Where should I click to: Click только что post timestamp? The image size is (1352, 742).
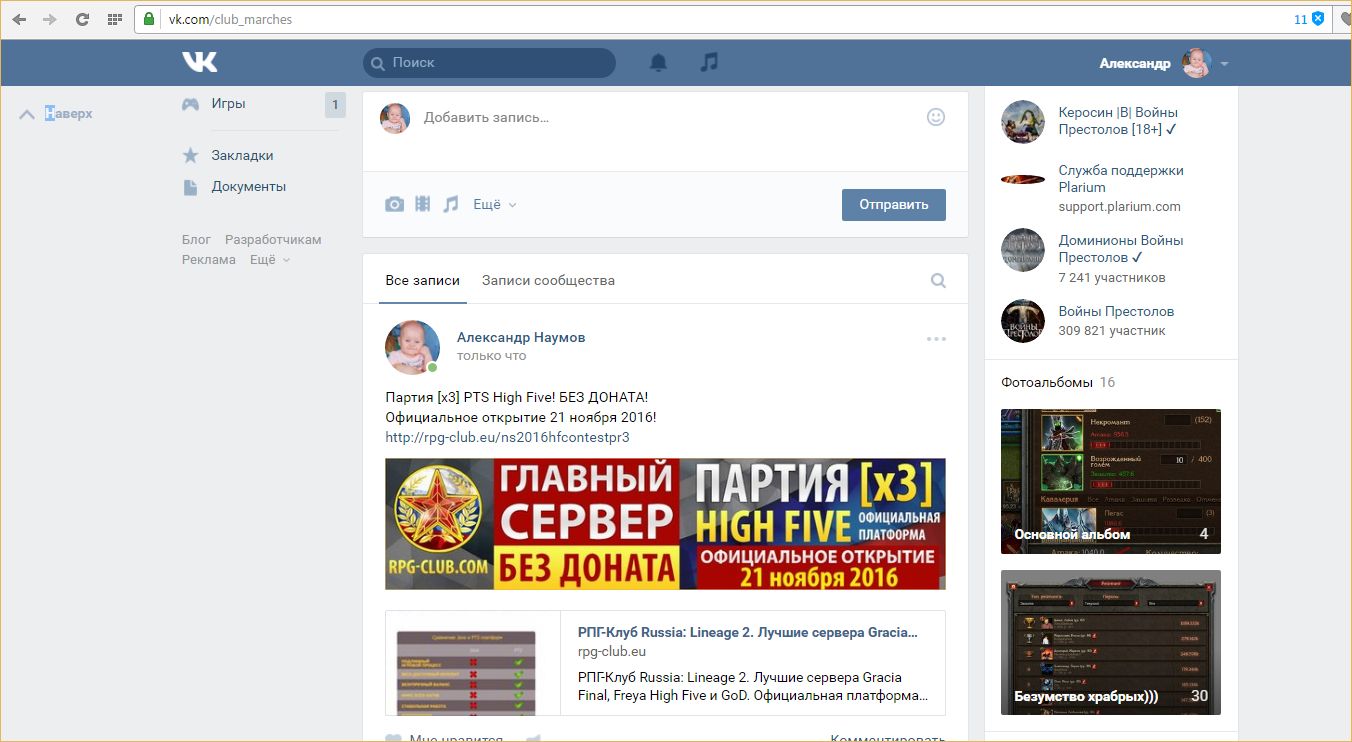coord(491,356)
